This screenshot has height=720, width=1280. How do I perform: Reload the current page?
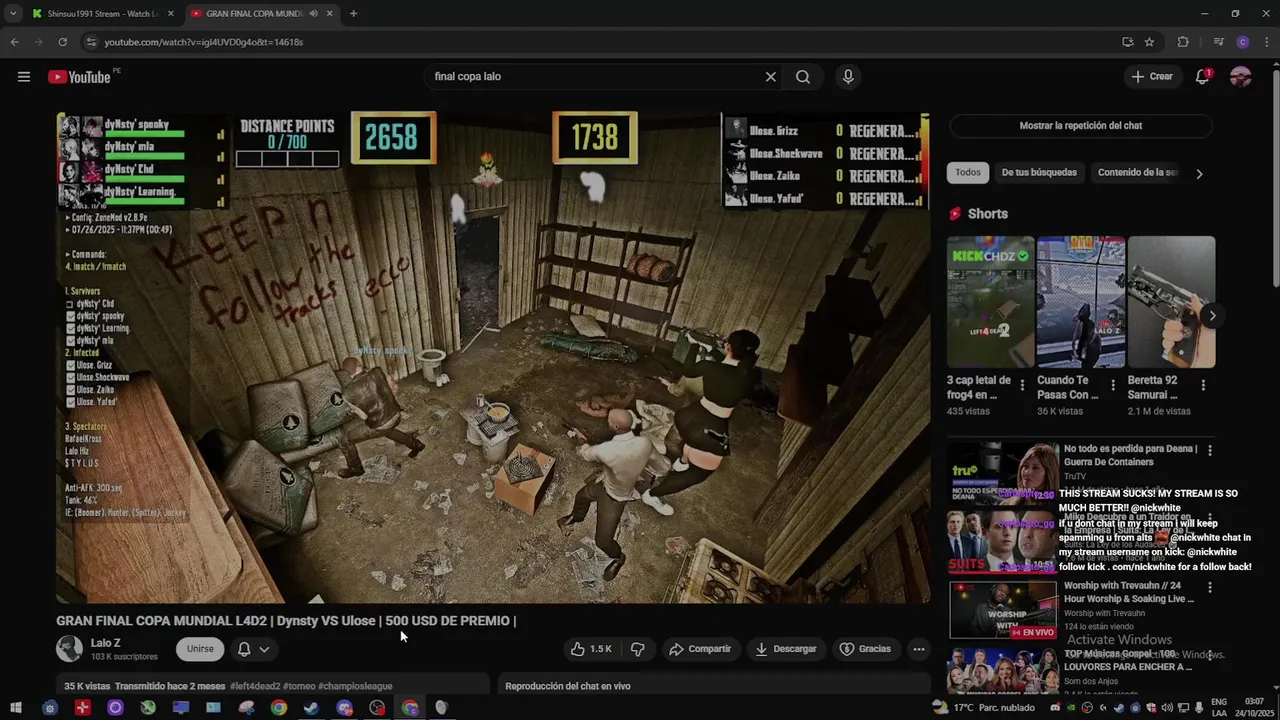click(x=62, y=42)
